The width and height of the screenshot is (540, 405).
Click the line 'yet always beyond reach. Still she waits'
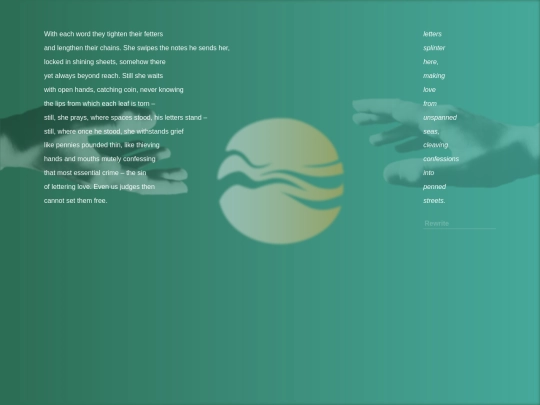click(x=103, y=76)
